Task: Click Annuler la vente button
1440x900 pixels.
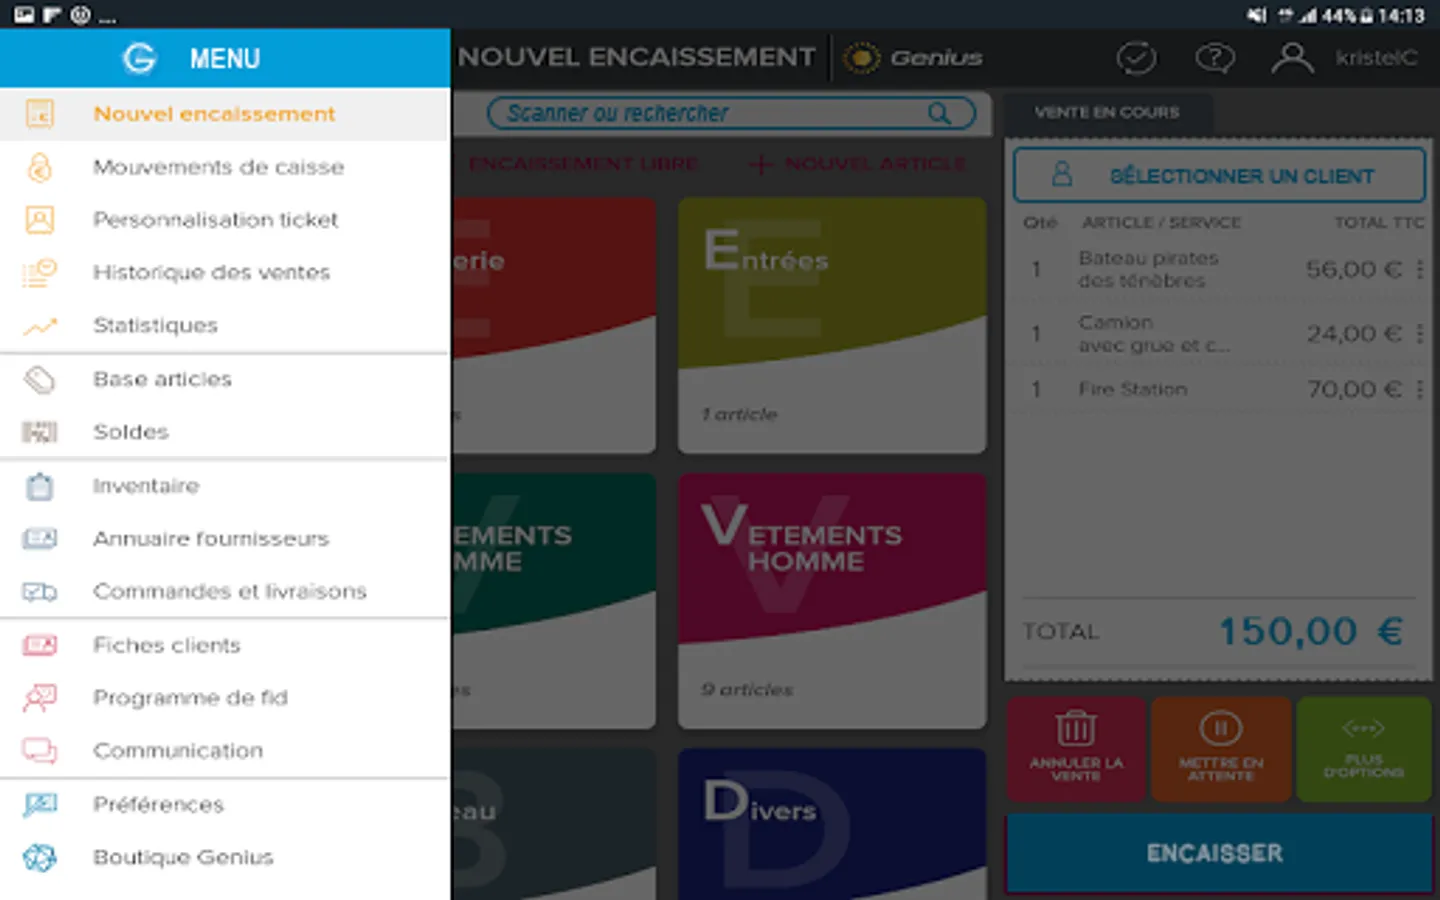Action: click(1076, 749)
